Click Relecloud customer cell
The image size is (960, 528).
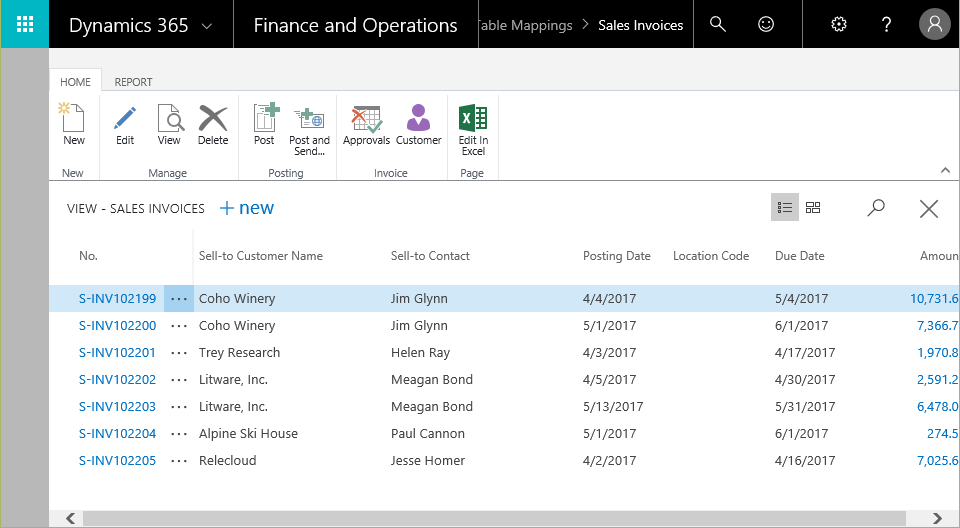tap(227, 461)
